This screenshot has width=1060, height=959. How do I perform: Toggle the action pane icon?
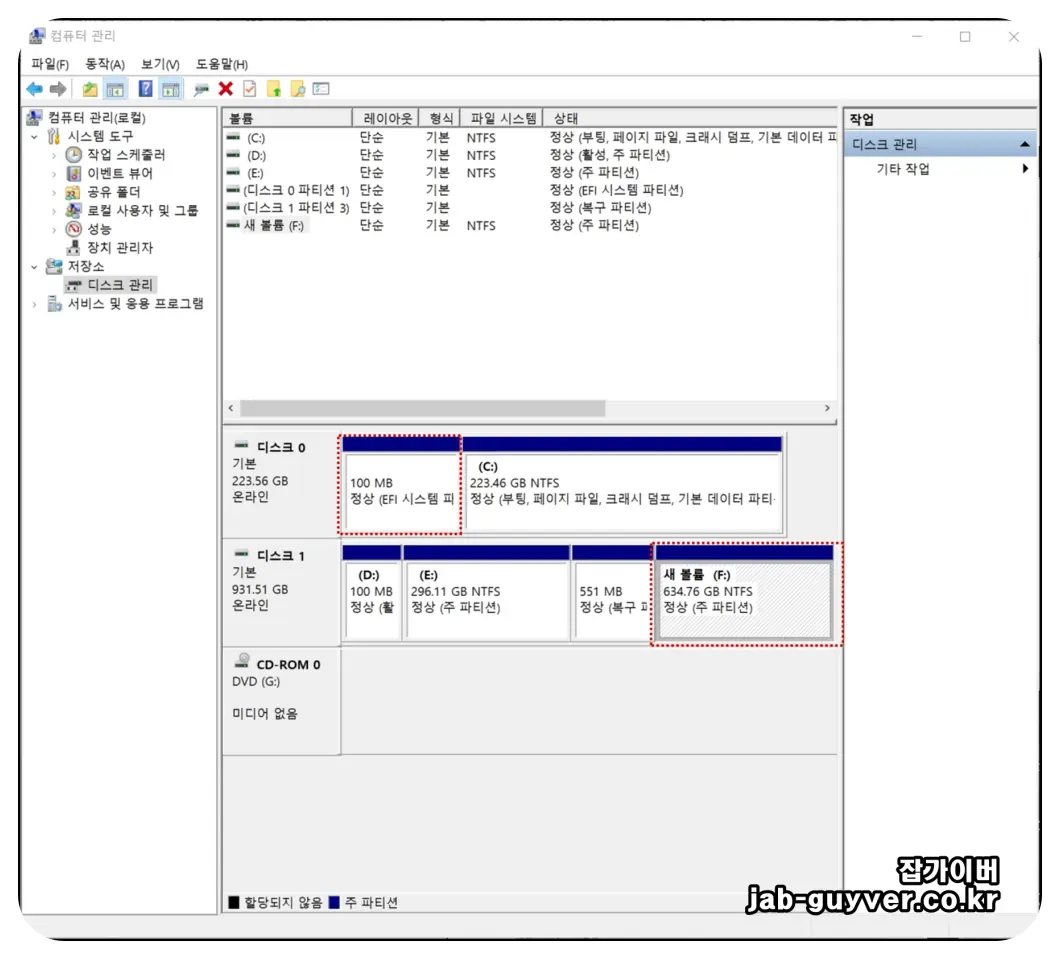click(x=170, y=89)
